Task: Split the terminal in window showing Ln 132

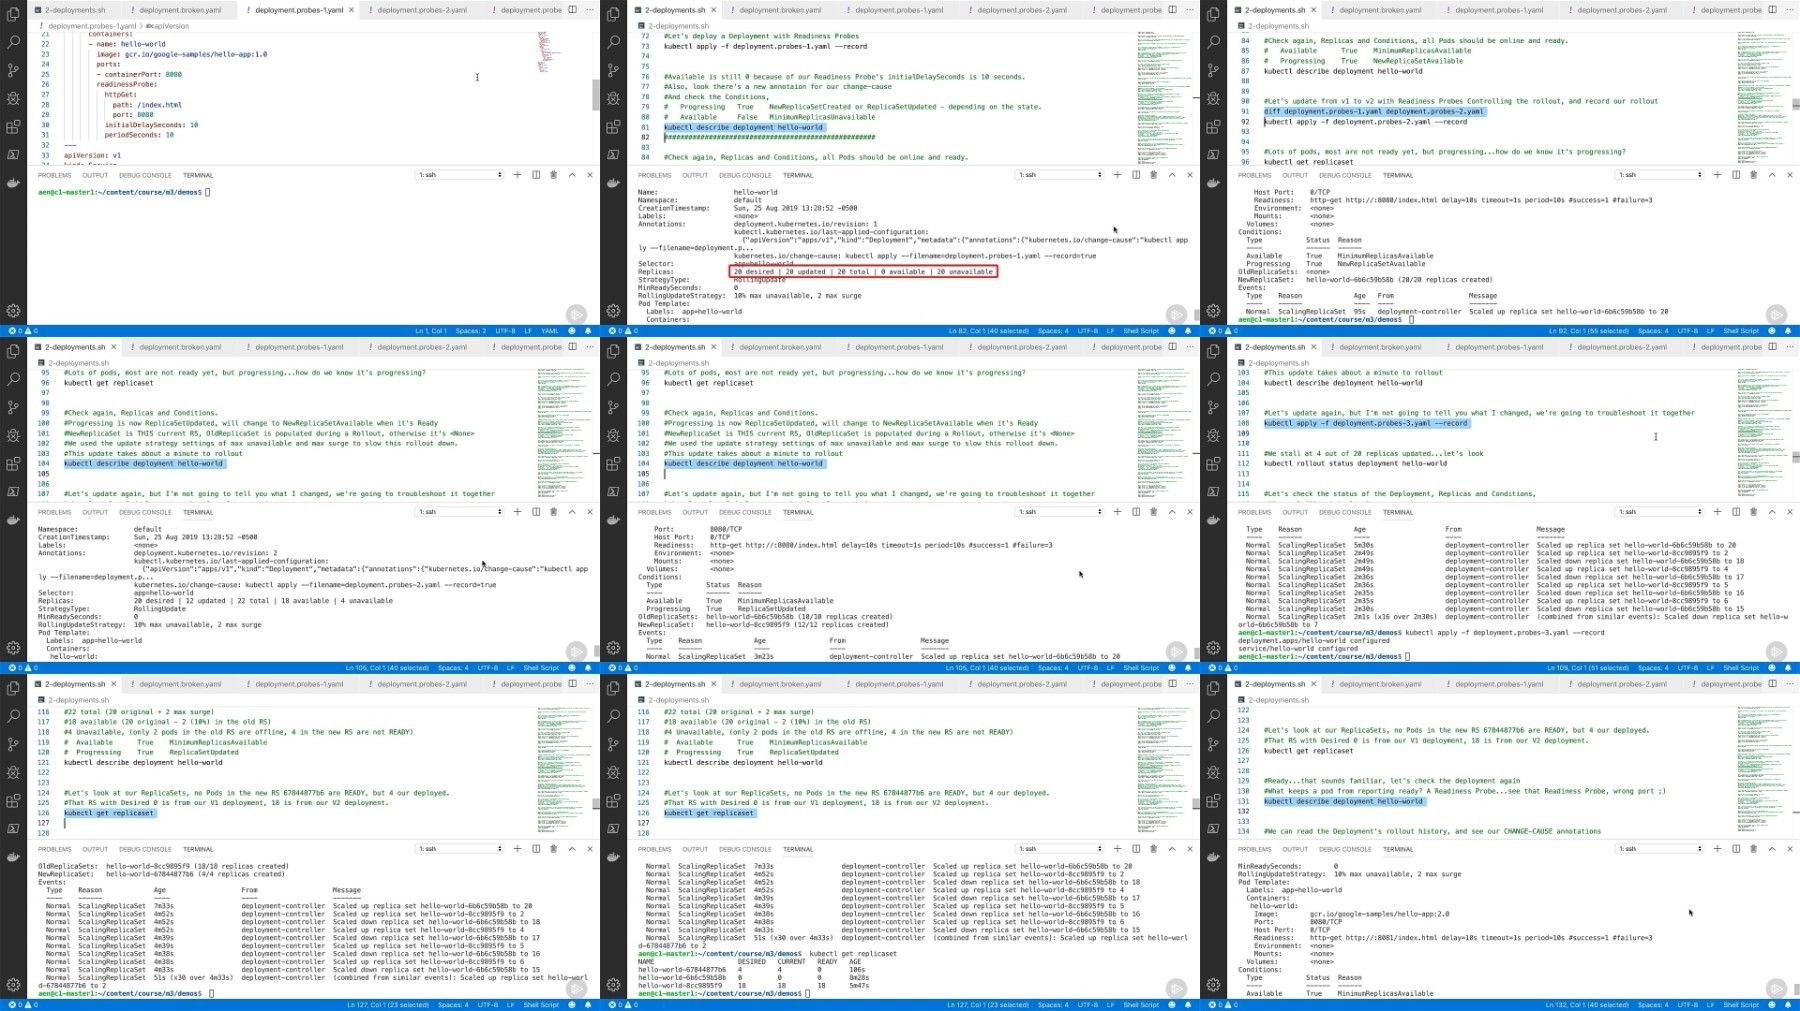Action: [1736, 849]
